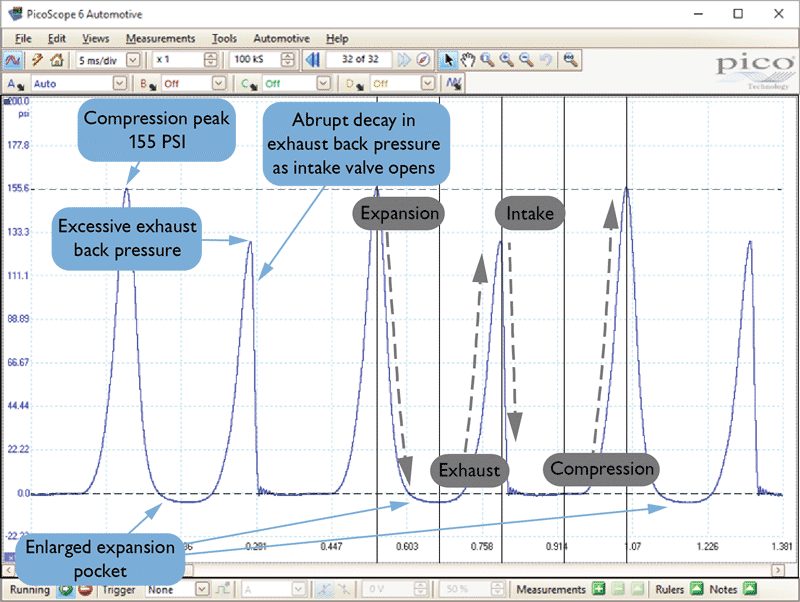Image resolution: width=800 pixels, height=602 pixels.
Task: Adjust the 50 % pre-trigger stepper
Action: pyautogui.click(x=497, y=589)
